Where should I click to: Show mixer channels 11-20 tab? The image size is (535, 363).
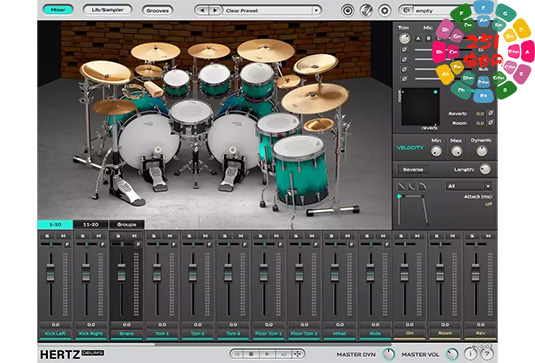[91, 224]
